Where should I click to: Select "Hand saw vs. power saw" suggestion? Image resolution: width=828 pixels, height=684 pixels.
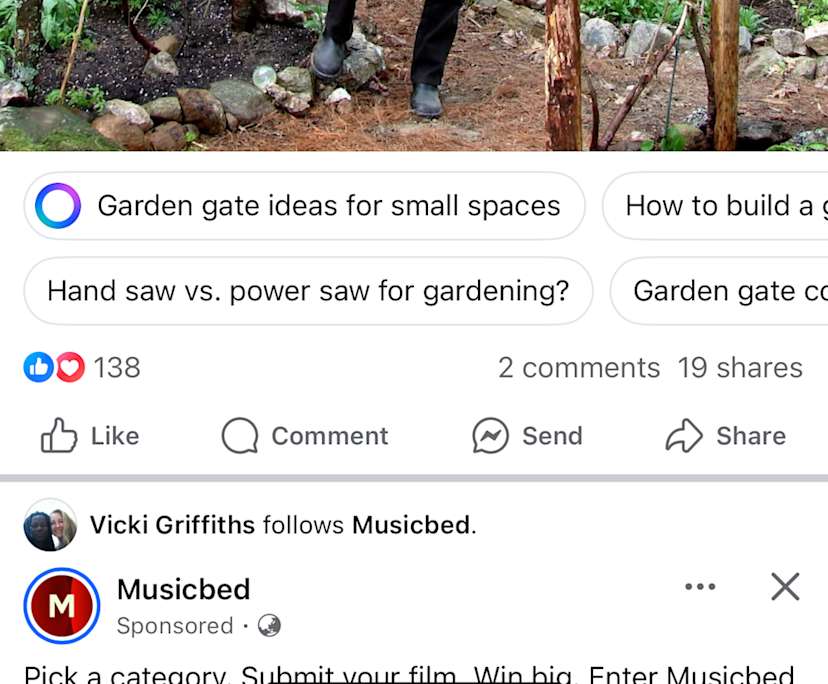[x=307, y=291]
